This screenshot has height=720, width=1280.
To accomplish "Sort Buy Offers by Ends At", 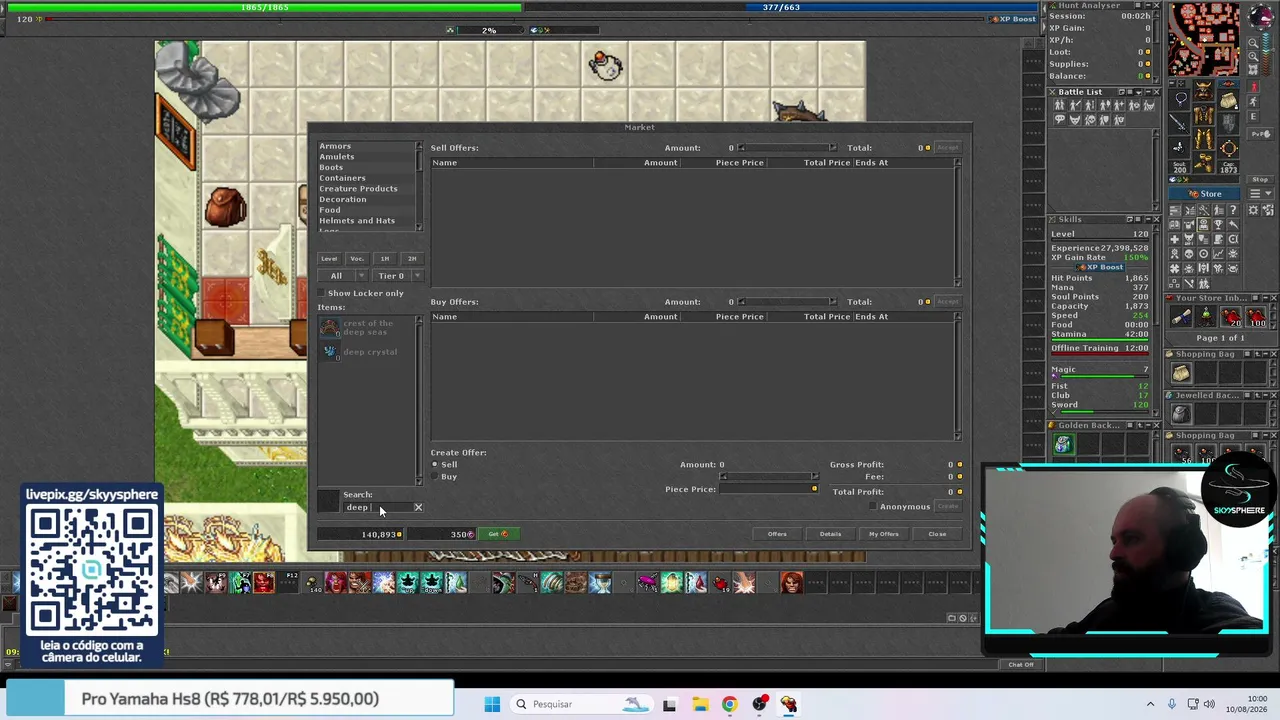I will [904, 317].
